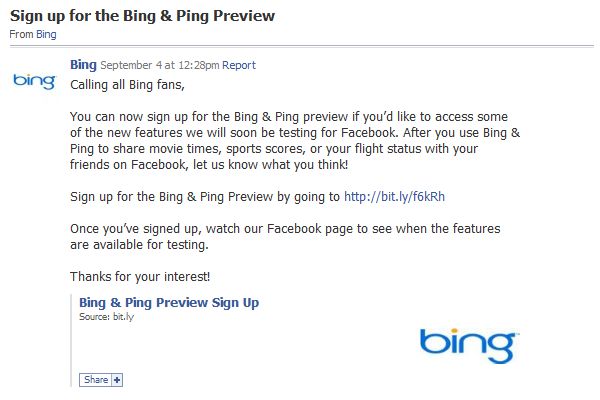The width and height of the screenshot is (600, 400).
Task: Click the Calling all Bing fans line
Action: (x=127, y=85)
